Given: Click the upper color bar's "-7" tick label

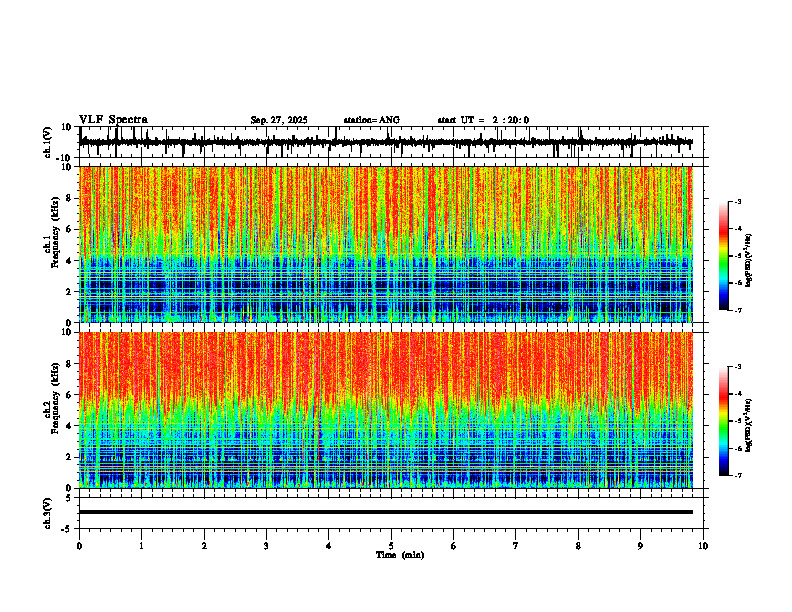Looking at the screenshot, I should [737, 310].
